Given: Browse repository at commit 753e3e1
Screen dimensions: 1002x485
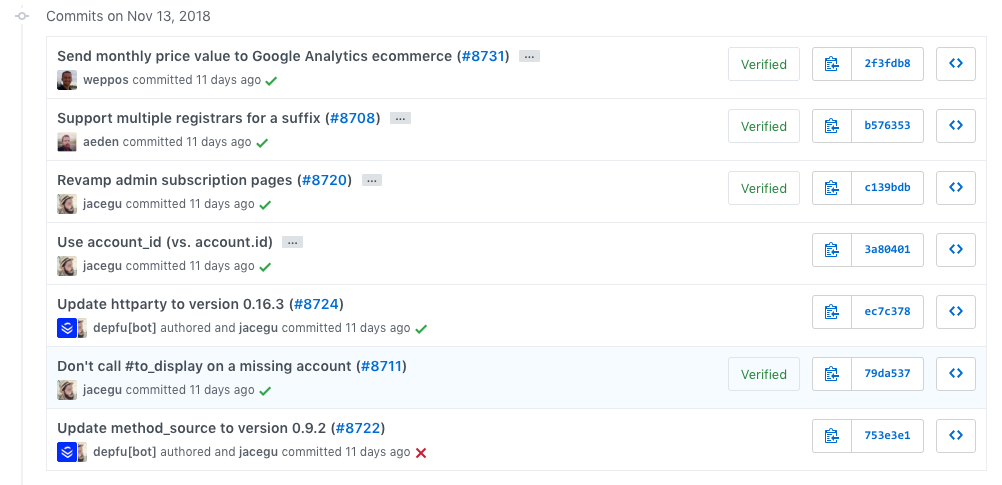Looking at the screenshot, I should [955, 436].
